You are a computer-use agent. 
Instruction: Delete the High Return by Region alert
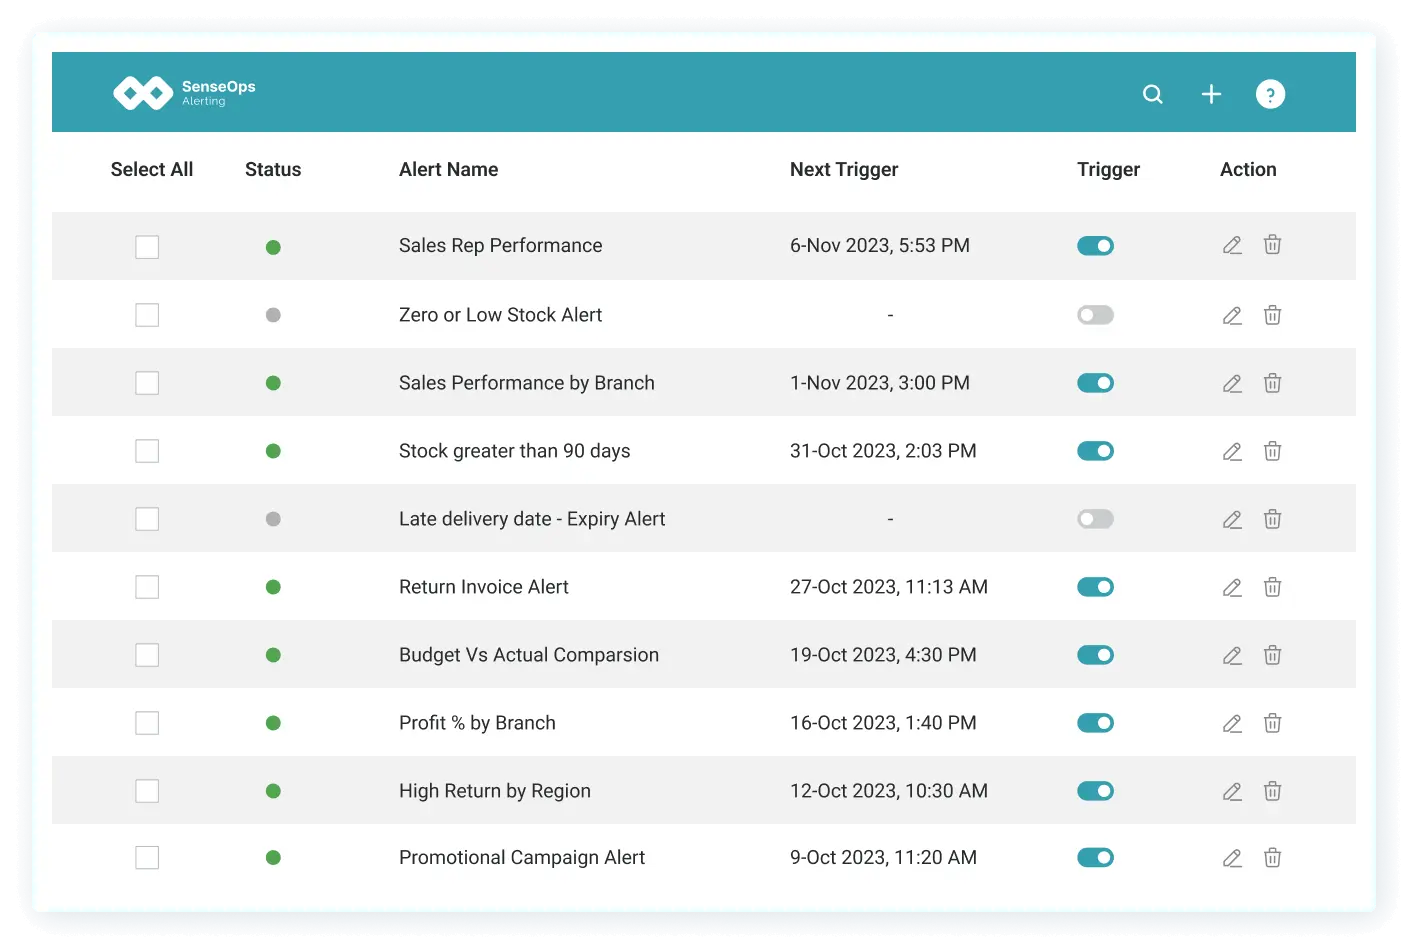point(1272,791)
